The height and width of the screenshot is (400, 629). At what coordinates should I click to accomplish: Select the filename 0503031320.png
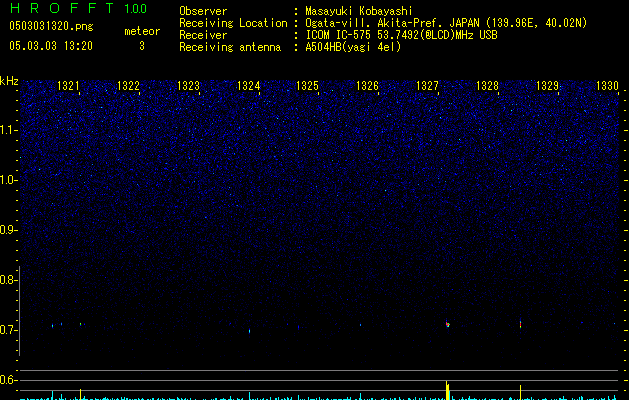click(51, 26)
